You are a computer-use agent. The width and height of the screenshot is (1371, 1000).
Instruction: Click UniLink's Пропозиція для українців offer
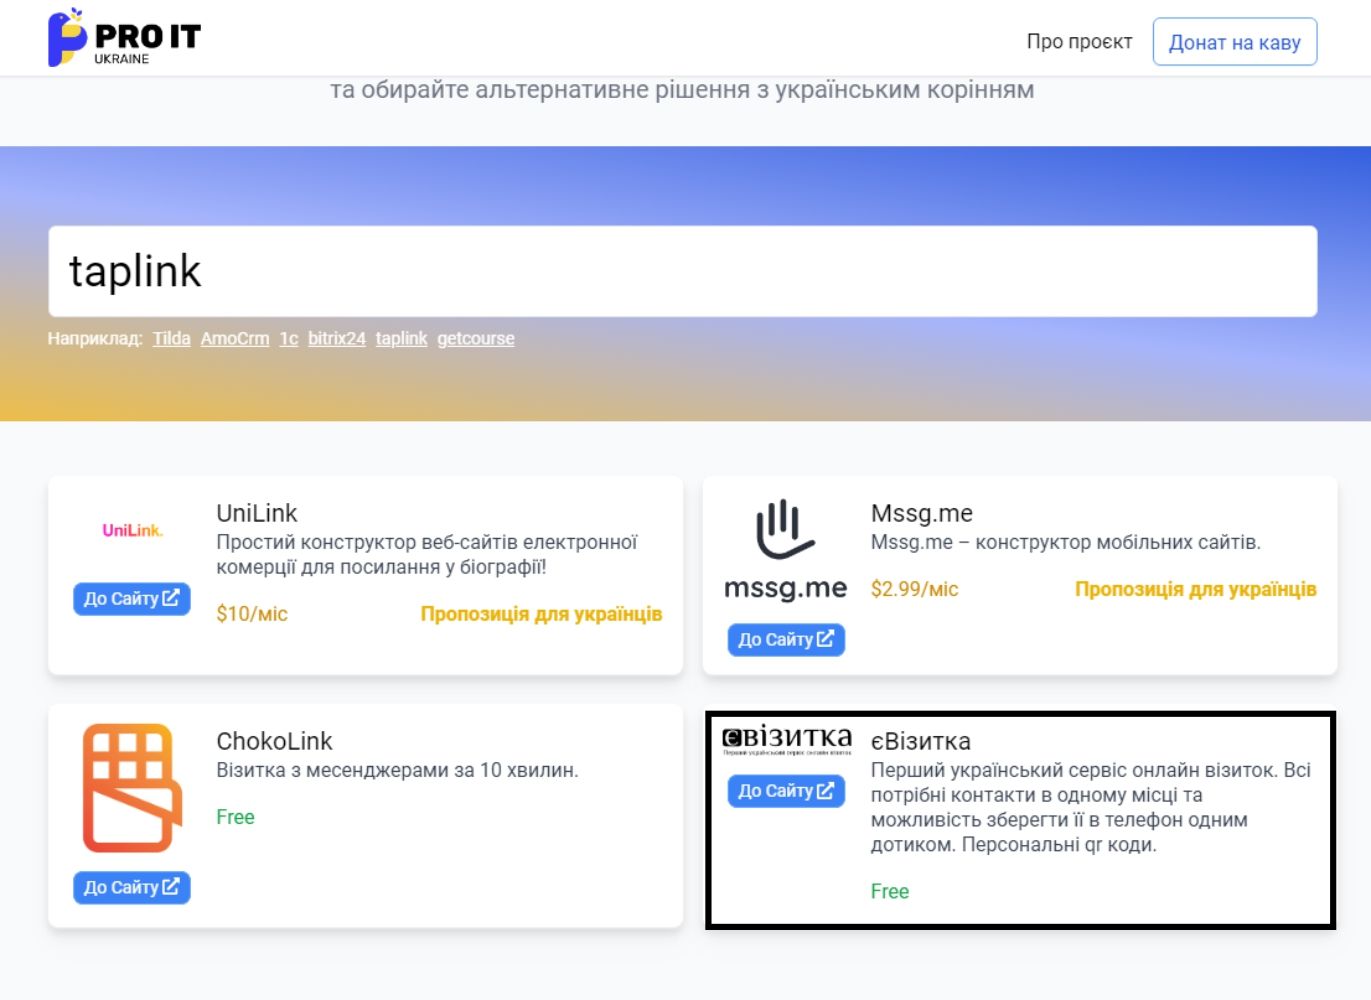541,614
